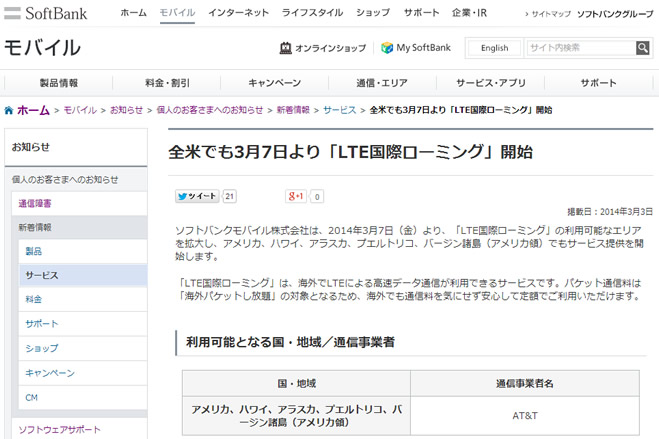Click 利用可能となる国・地域／通信事業者 heading
The height and width of the screenshot is (439, 659).
(x=290, y=342)
